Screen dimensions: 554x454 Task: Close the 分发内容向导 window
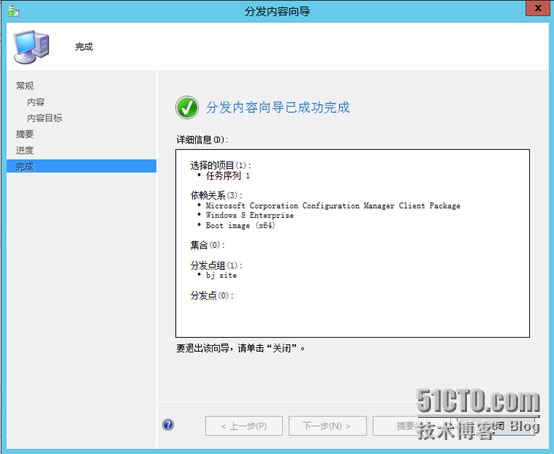537,8
